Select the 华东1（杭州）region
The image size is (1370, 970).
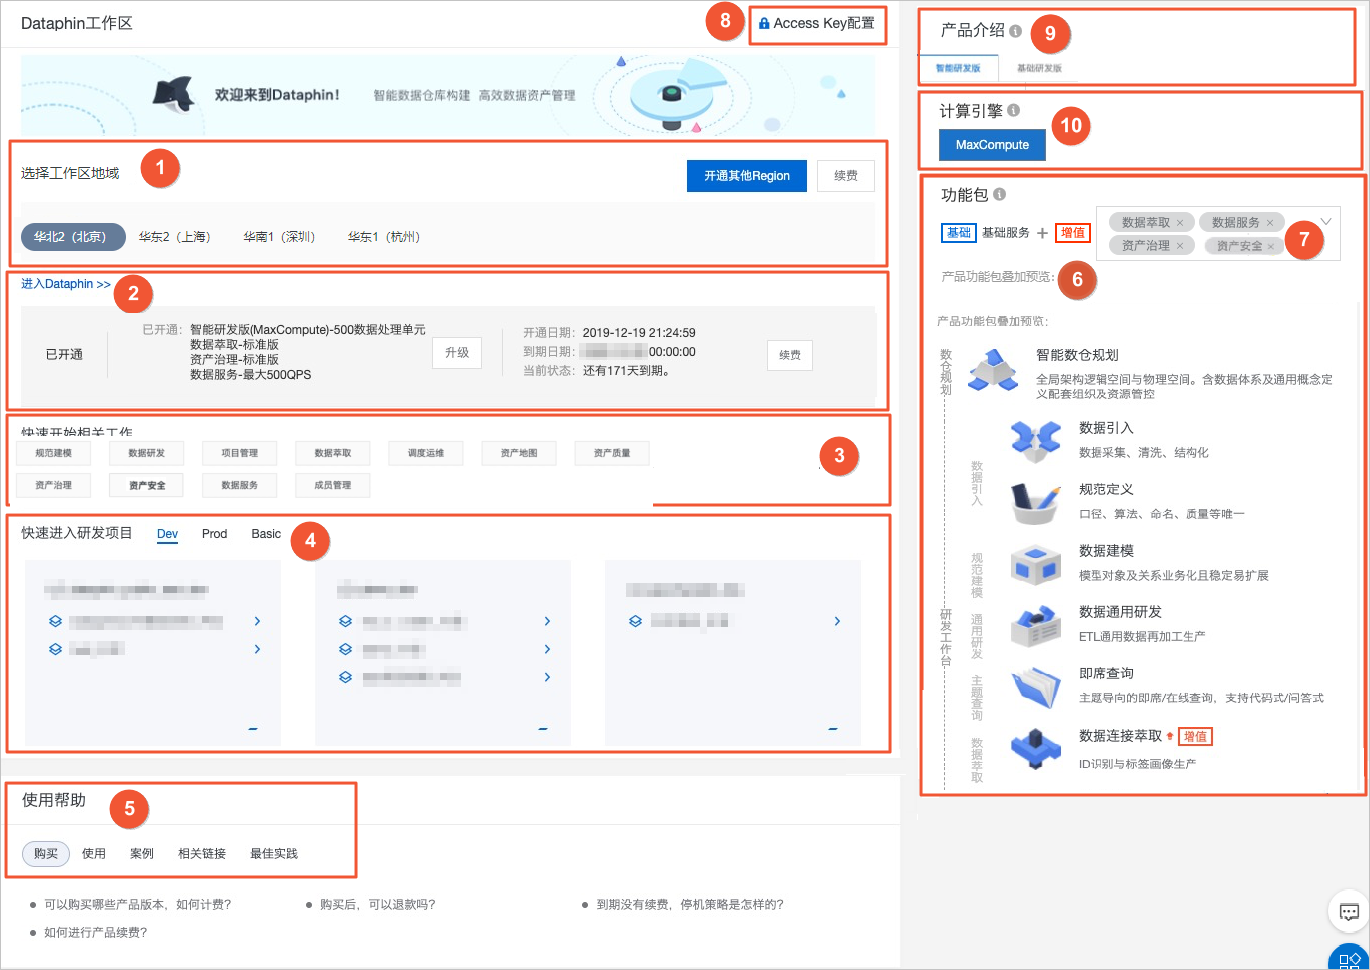[x=385, y=237]
